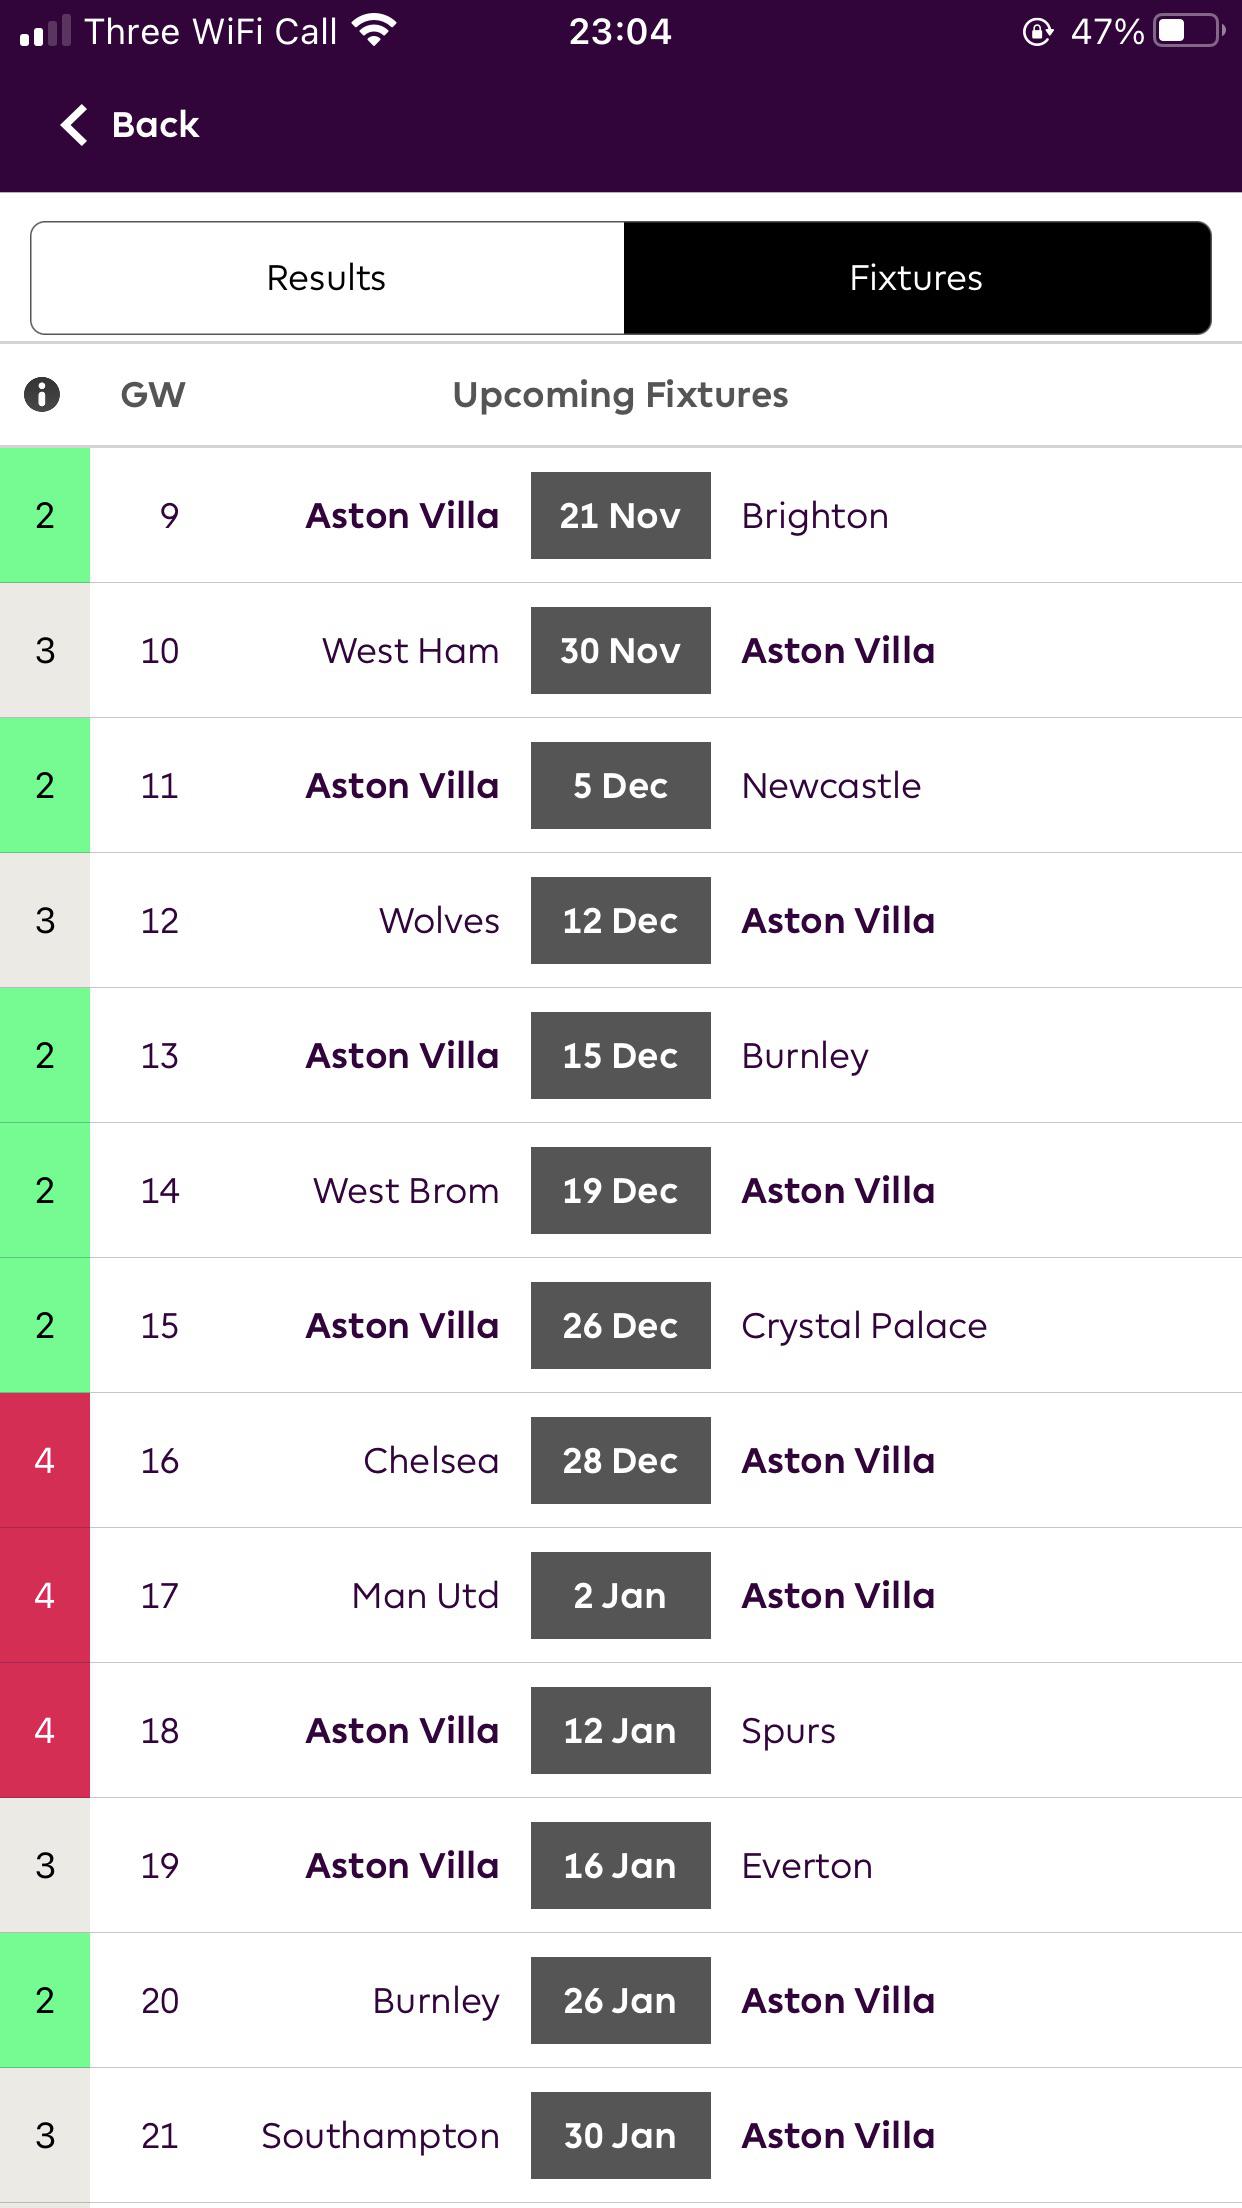
Task: Switch to the Results tab
Action: (x=324, y=277)
